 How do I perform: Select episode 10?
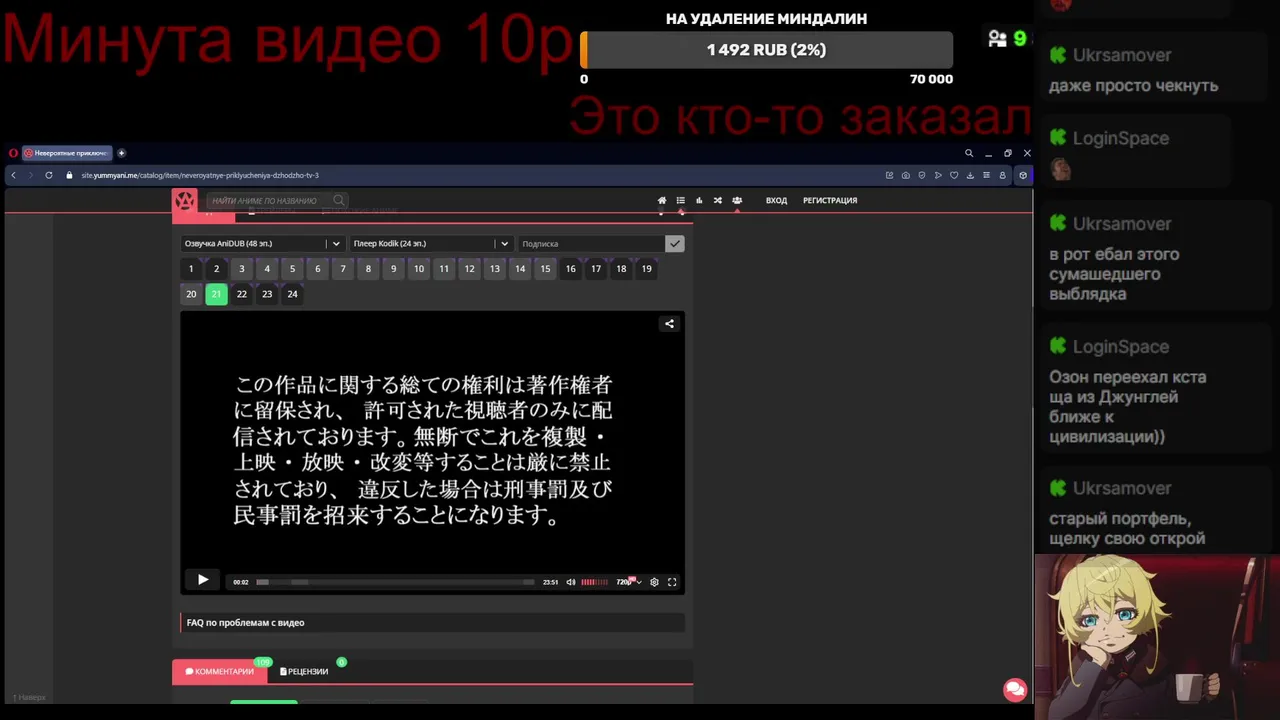click(418, 268)
